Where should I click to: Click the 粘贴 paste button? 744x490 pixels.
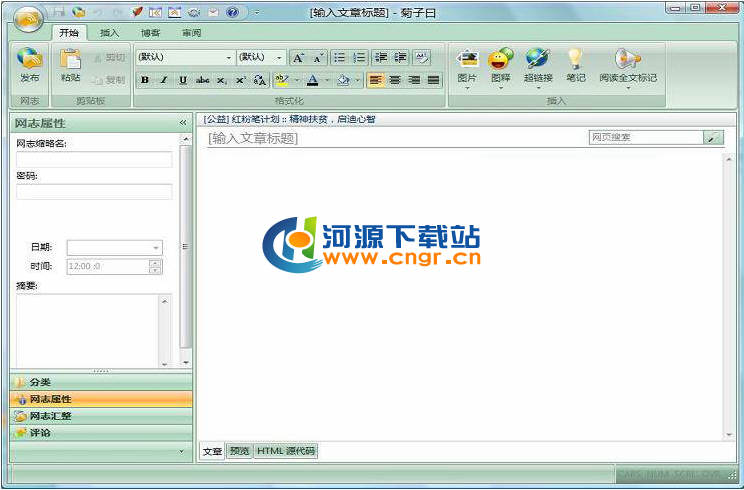pos(70,67)
